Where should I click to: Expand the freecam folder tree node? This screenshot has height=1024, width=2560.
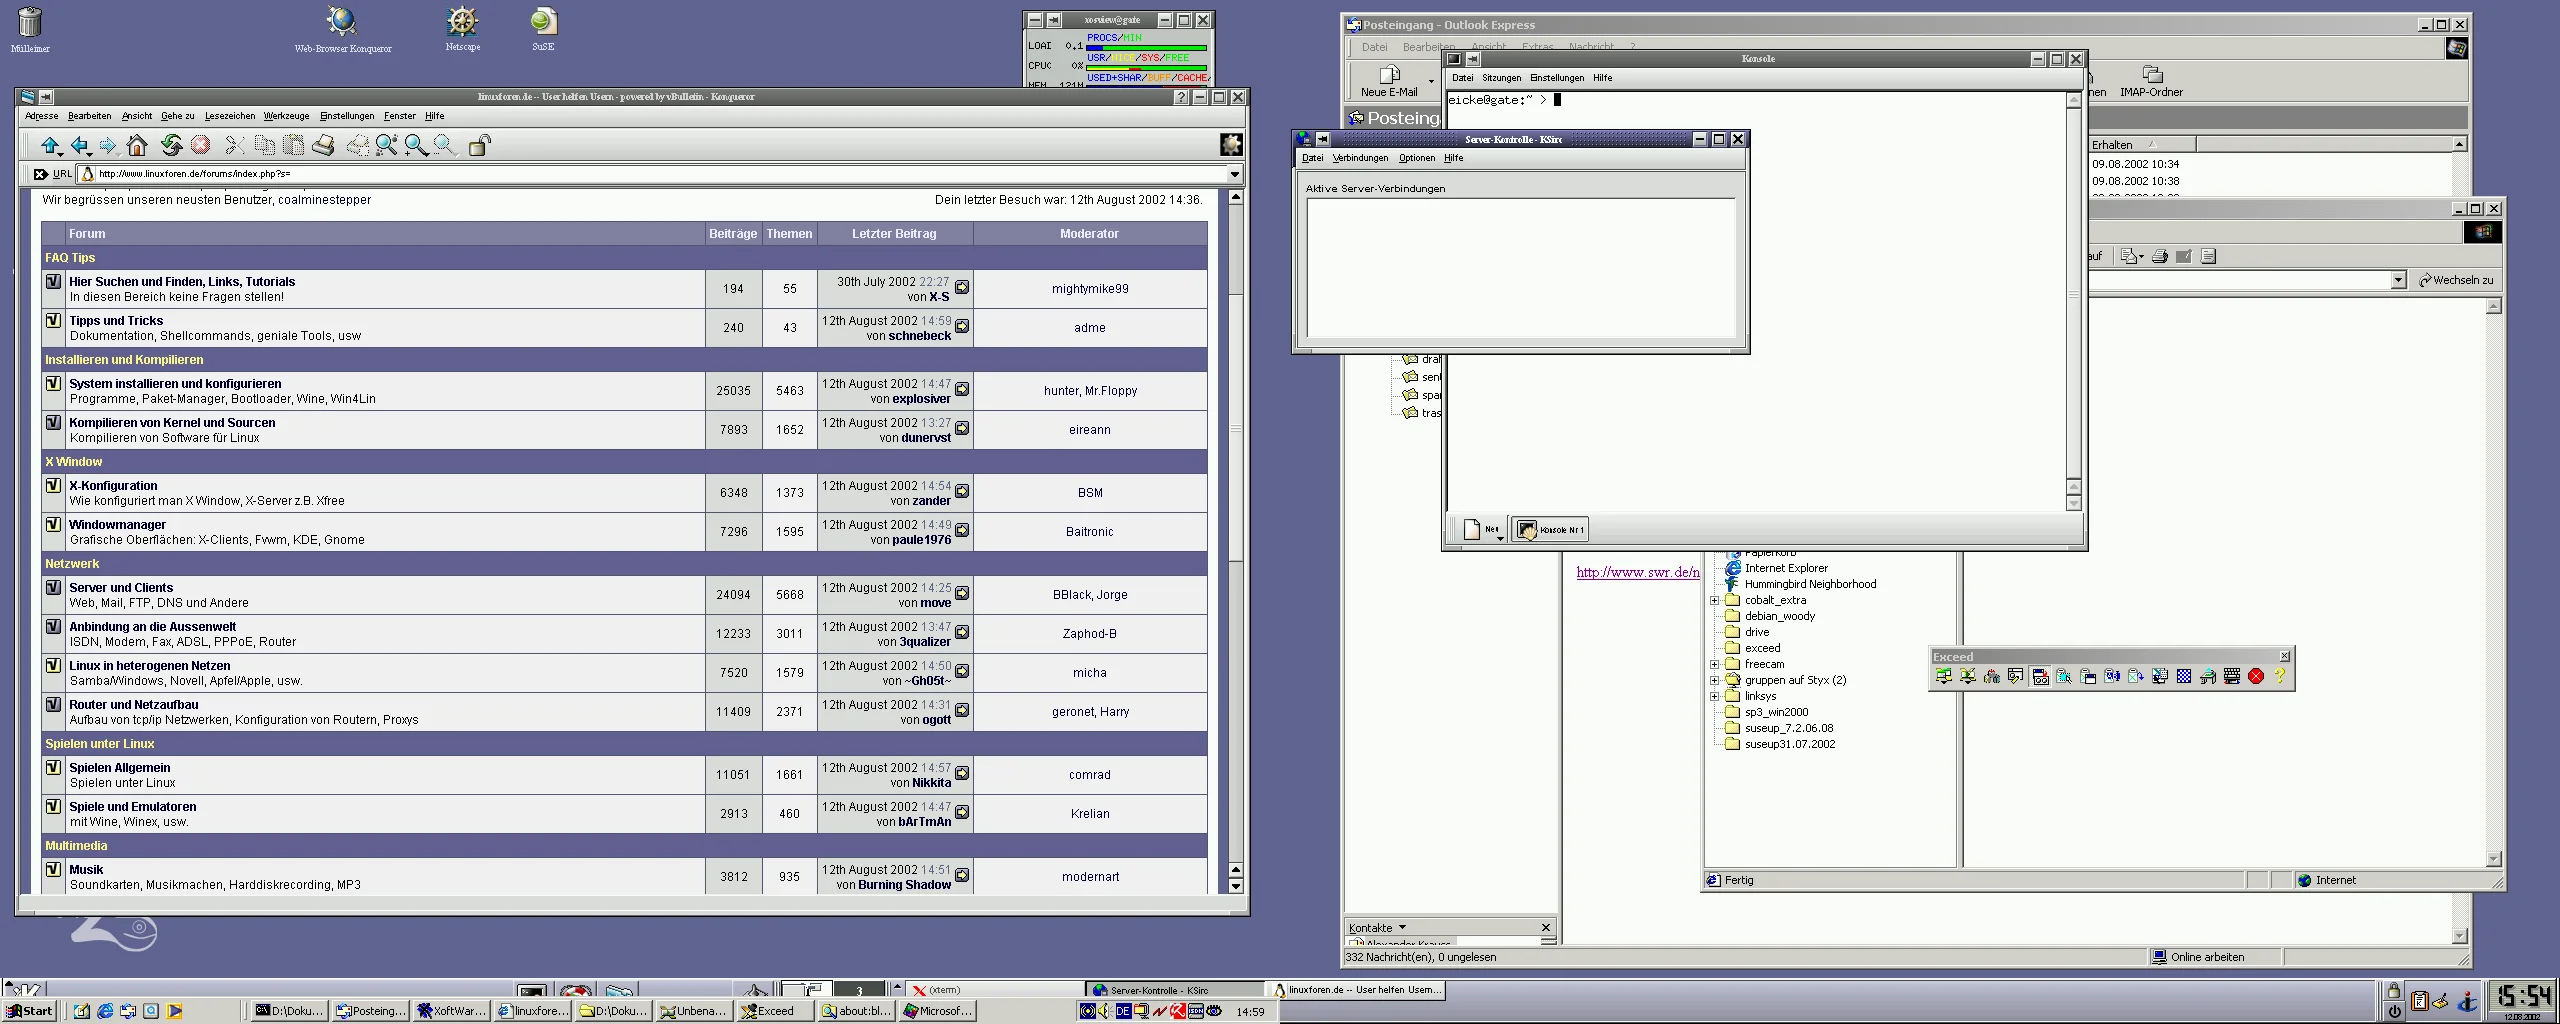point(1714,665)
